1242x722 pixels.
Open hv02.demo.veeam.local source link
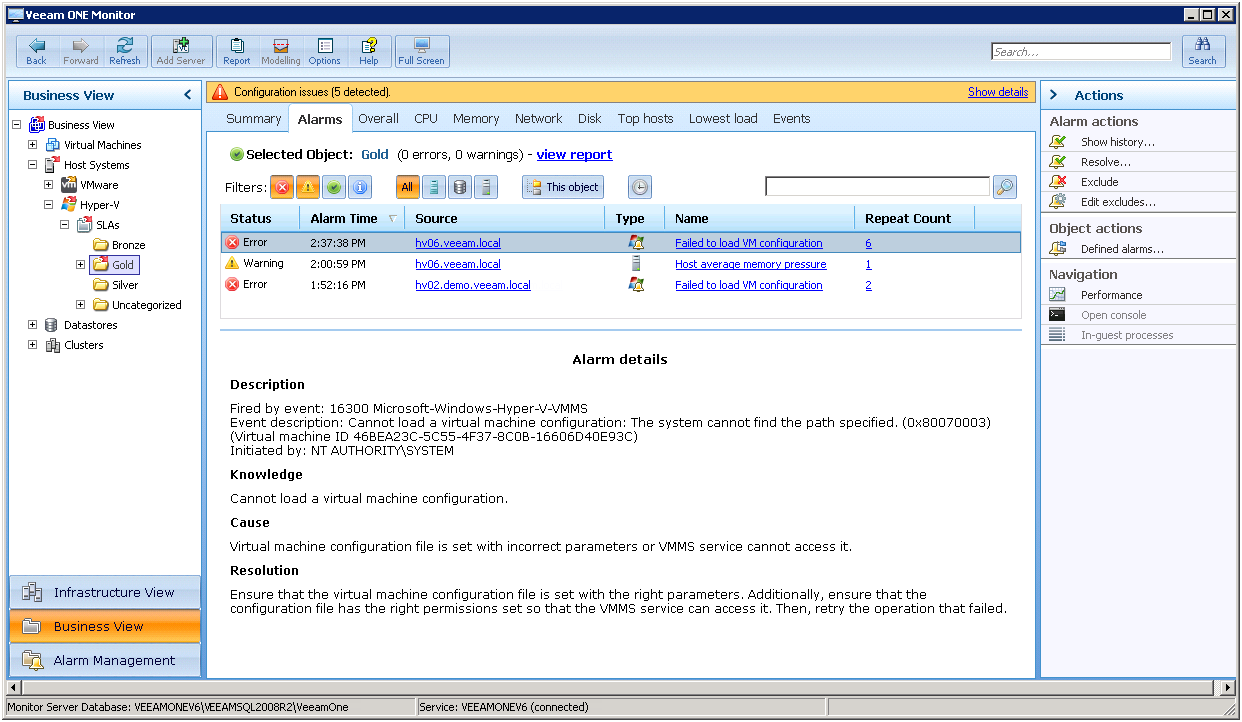pos(473,285)
